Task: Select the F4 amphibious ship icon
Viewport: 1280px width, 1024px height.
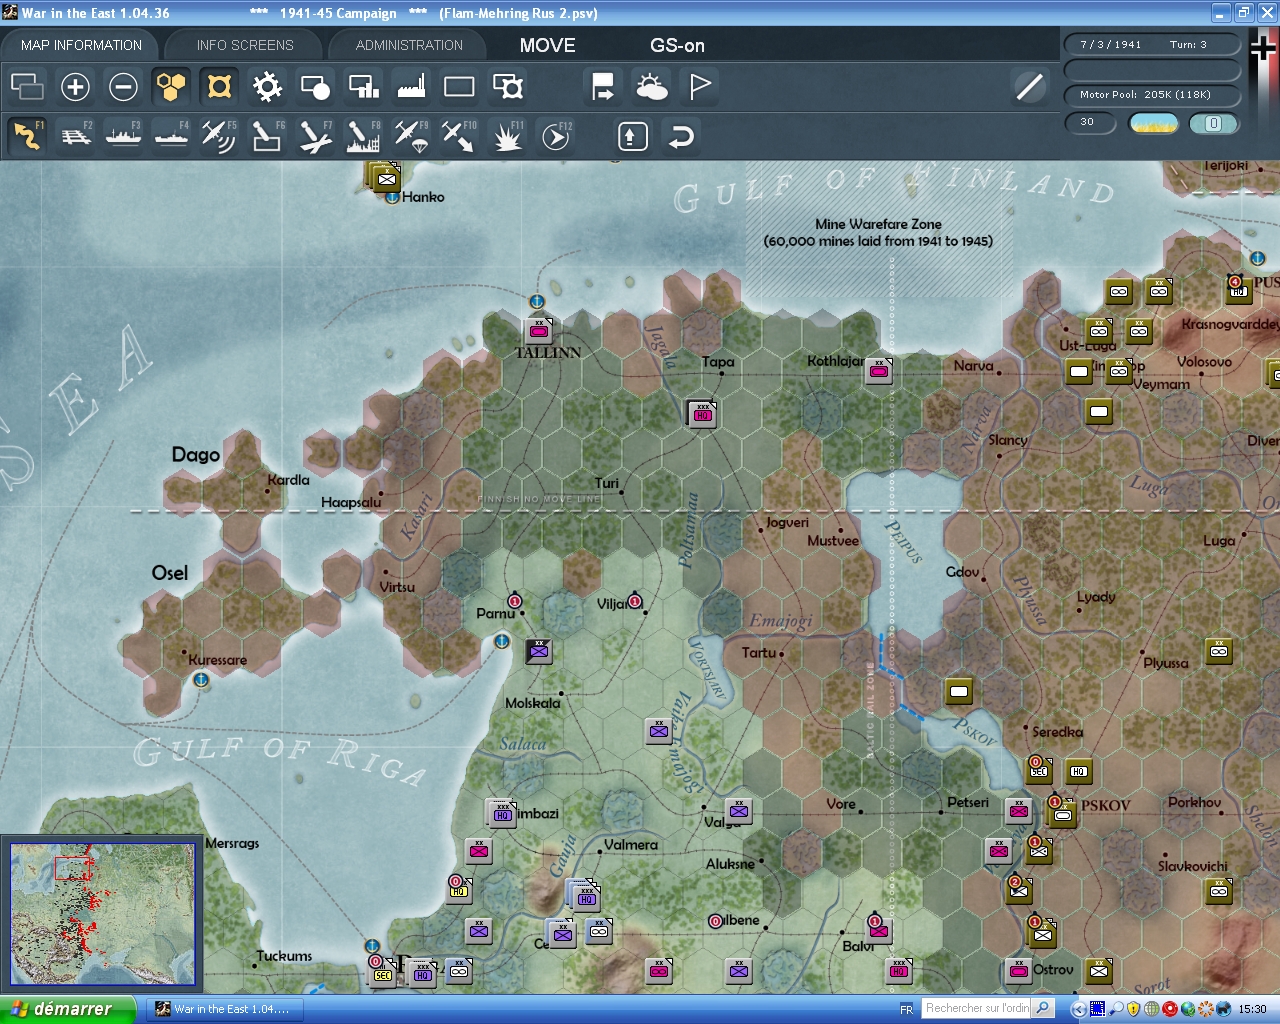Action: [x=171, y=136]
